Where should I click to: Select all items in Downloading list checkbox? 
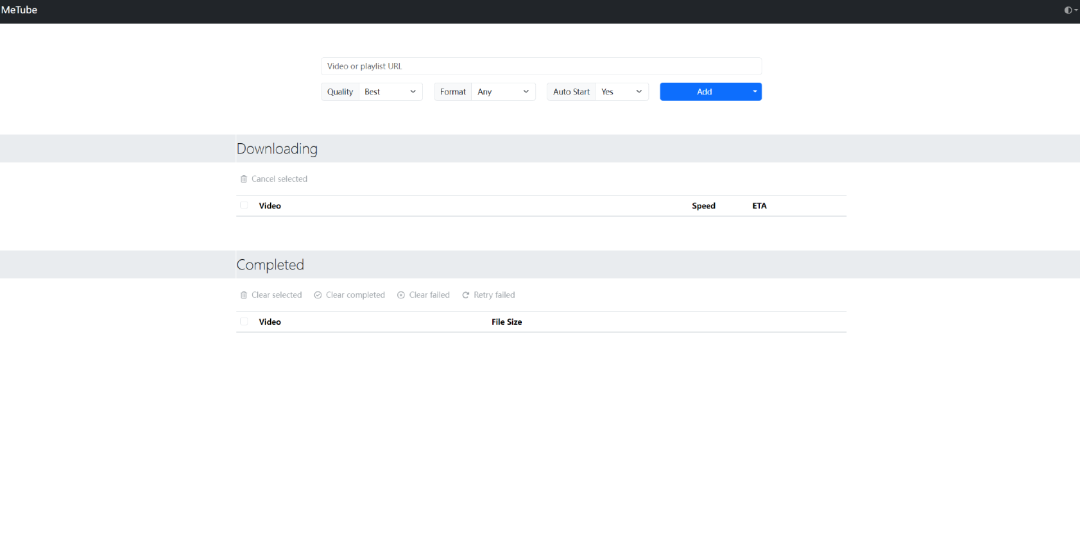click(x=244, y=206)
